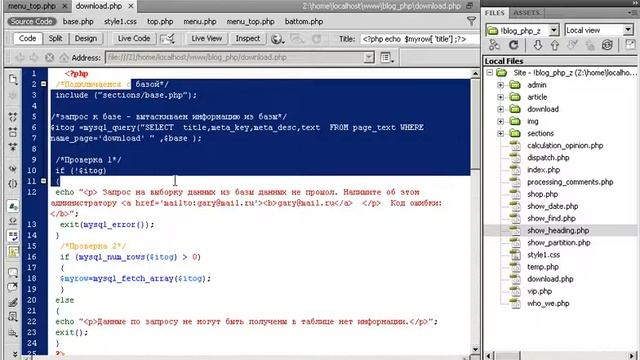
Task: Toggle Live Code mode
Action: point(134,38)
